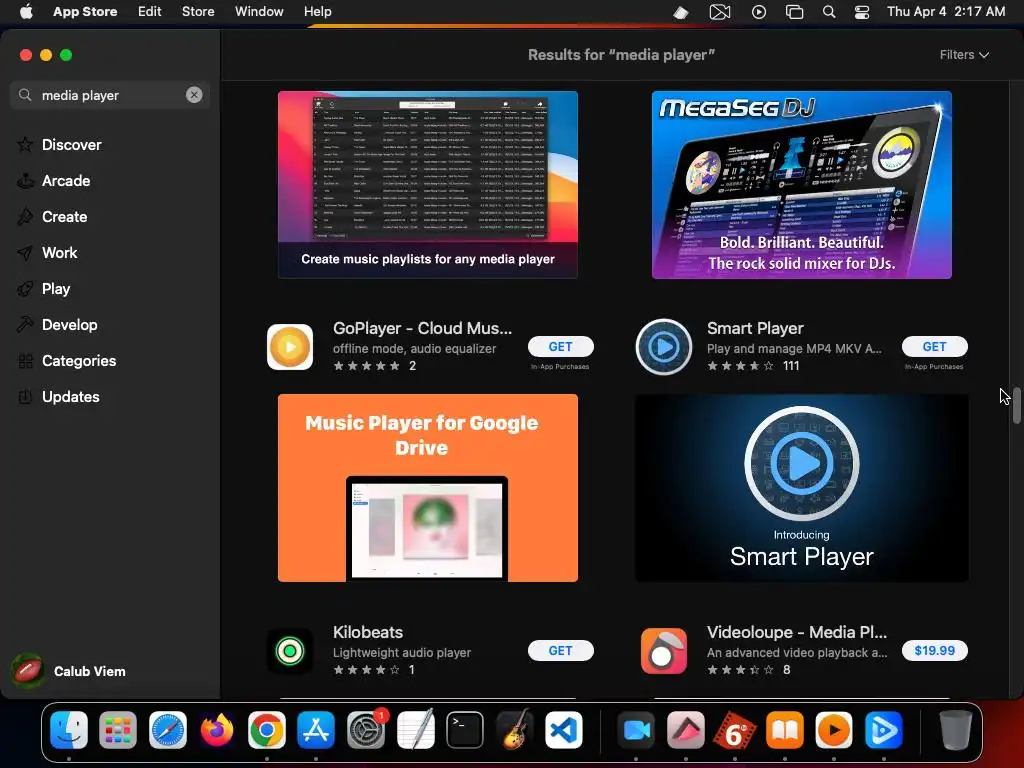
Task: Open the MegaSeg DJ banner thumbnail
Action: (801, 185)
